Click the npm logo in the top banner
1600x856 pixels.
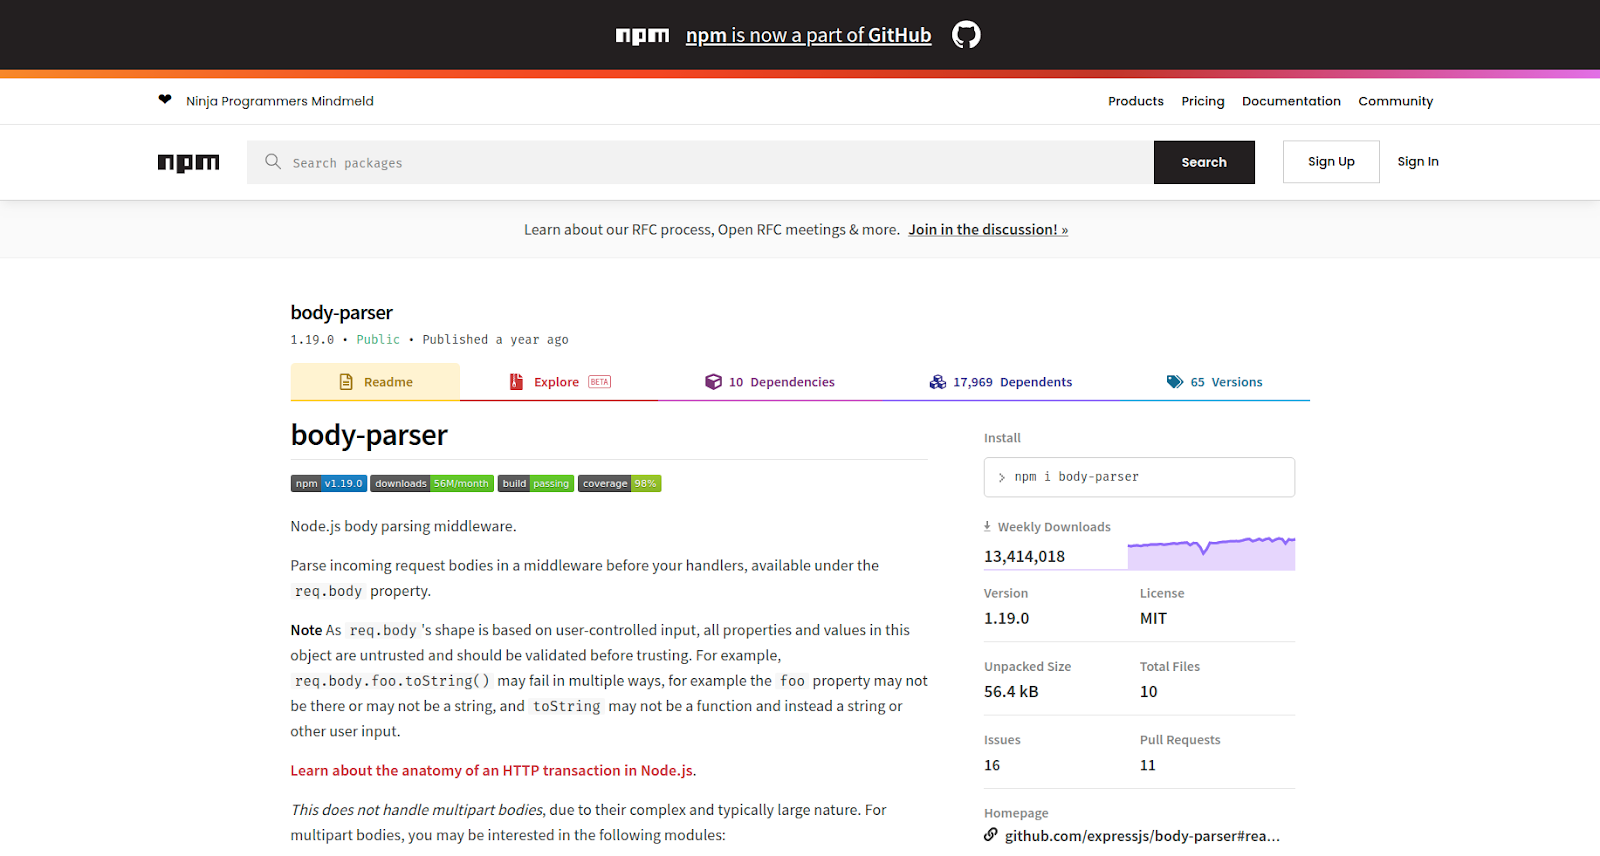642,36
